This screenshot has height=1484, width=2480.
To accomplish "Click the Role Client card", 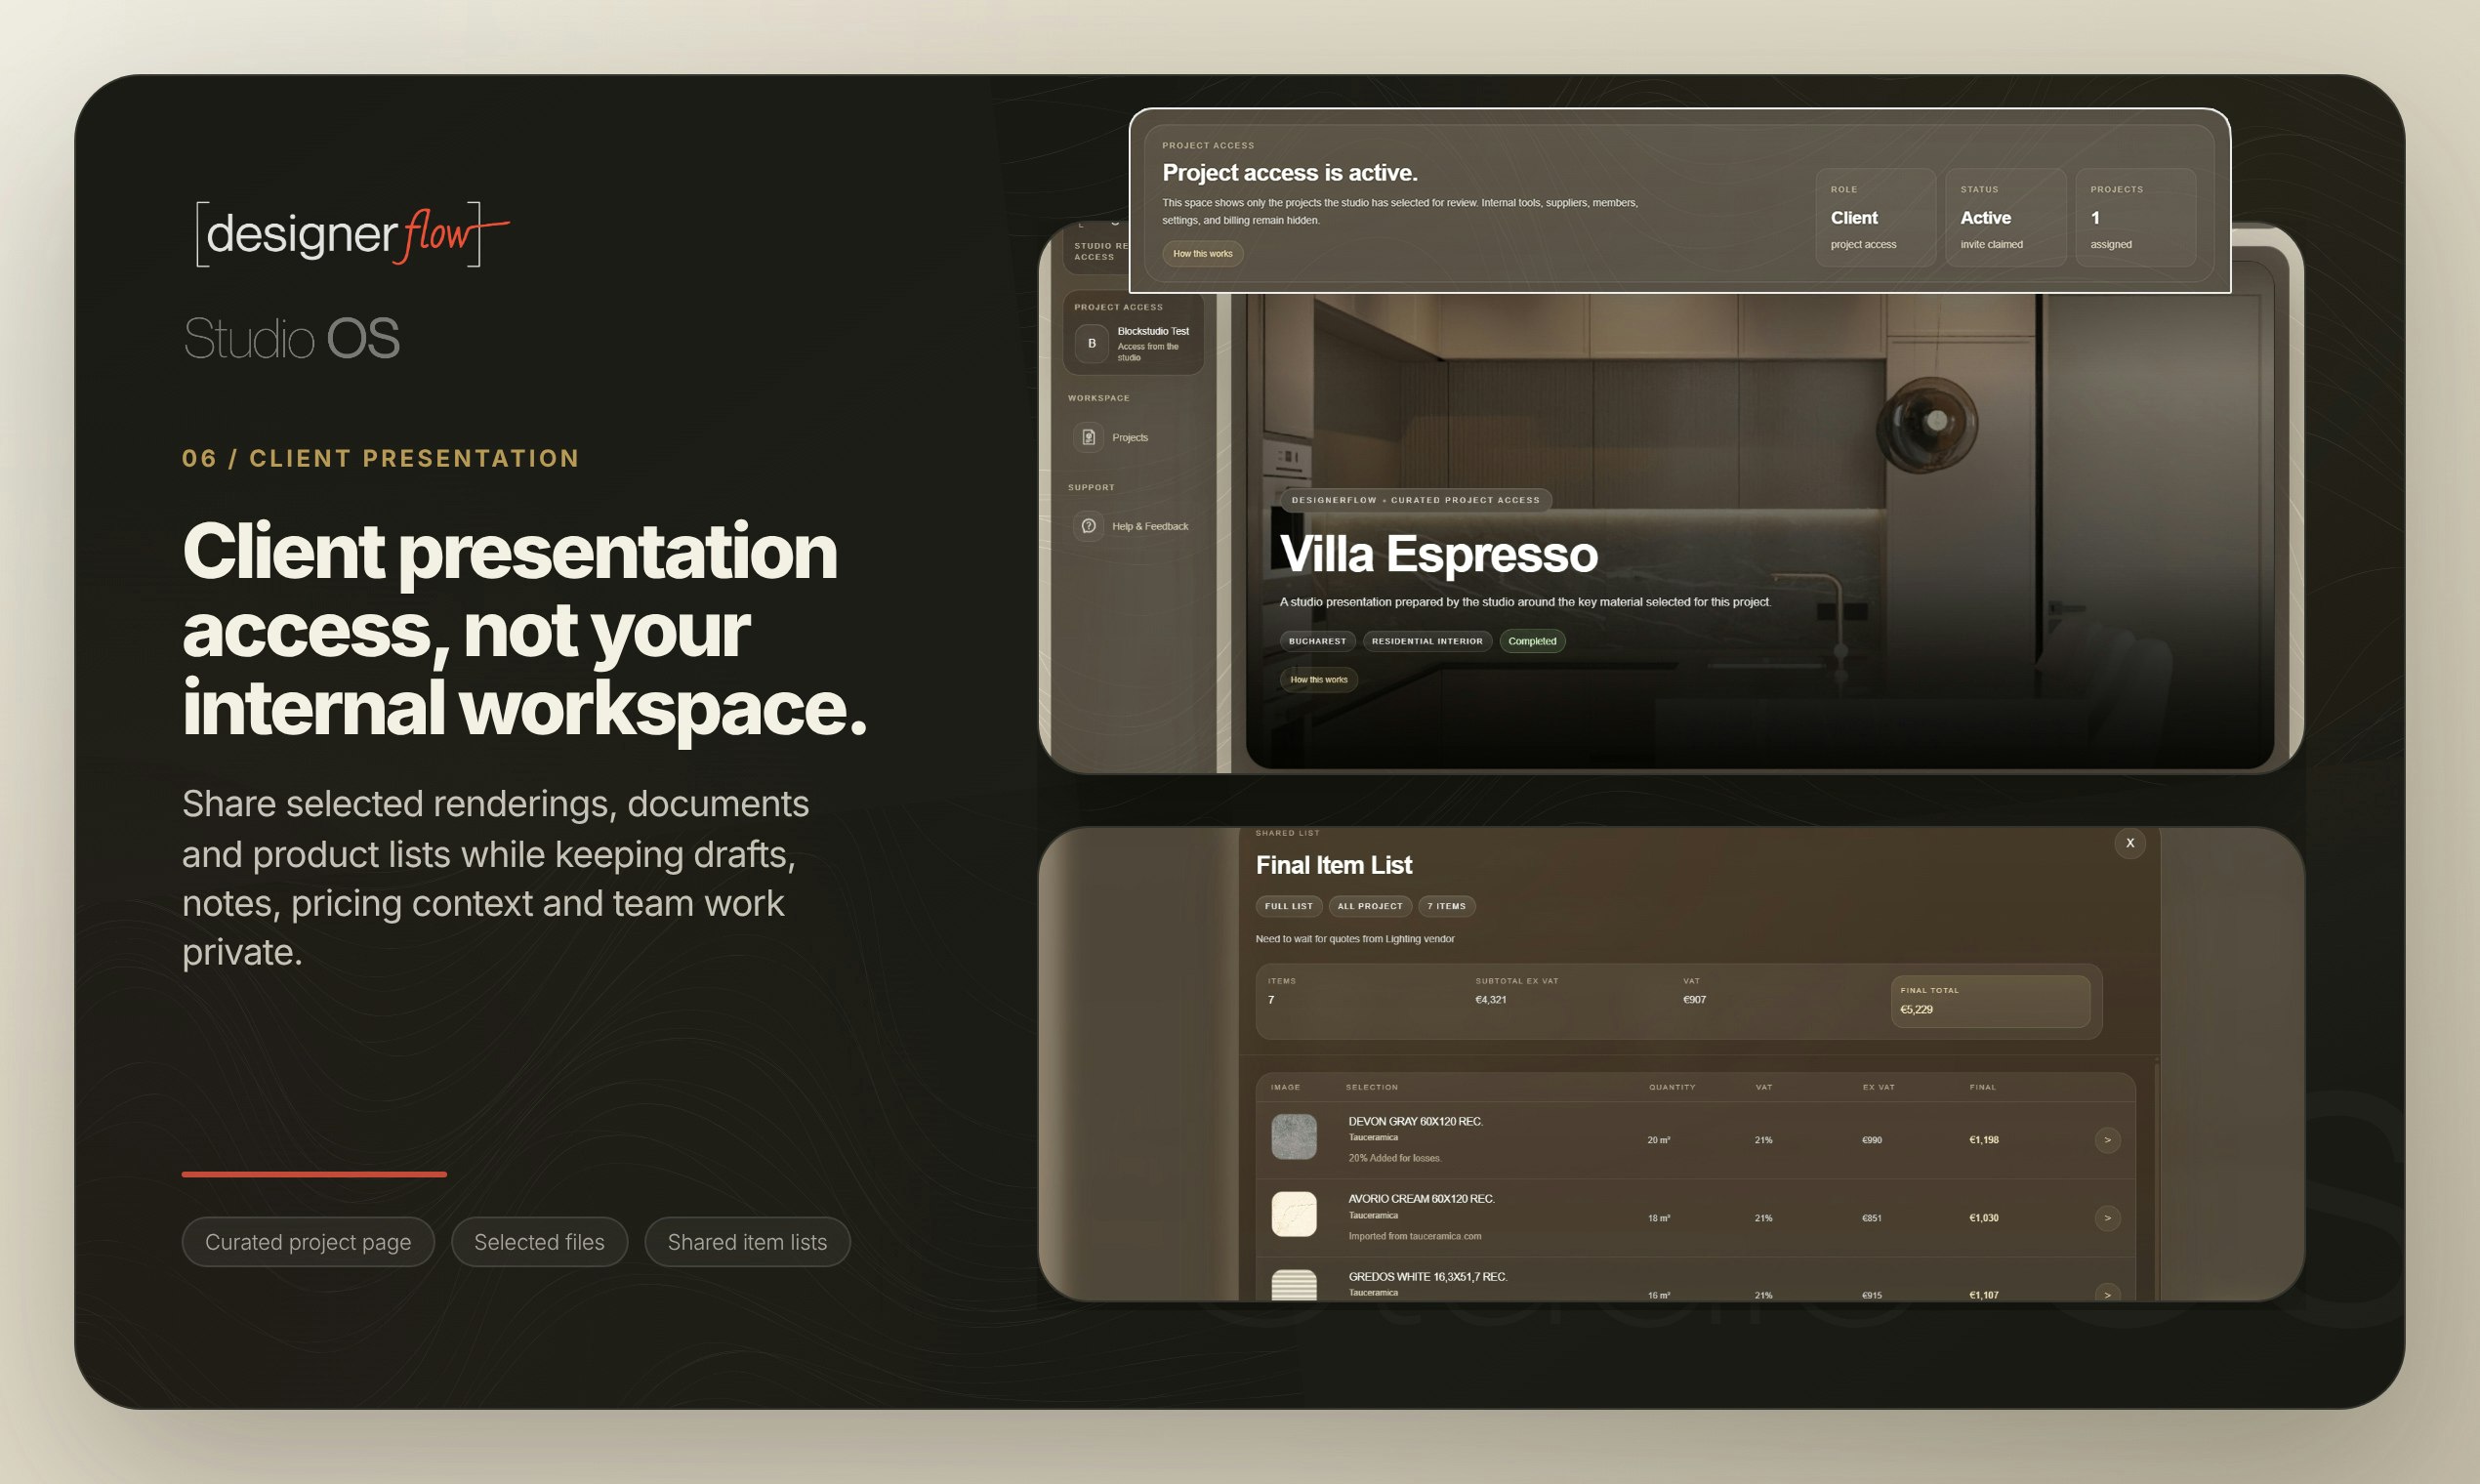I will 1875,217.
